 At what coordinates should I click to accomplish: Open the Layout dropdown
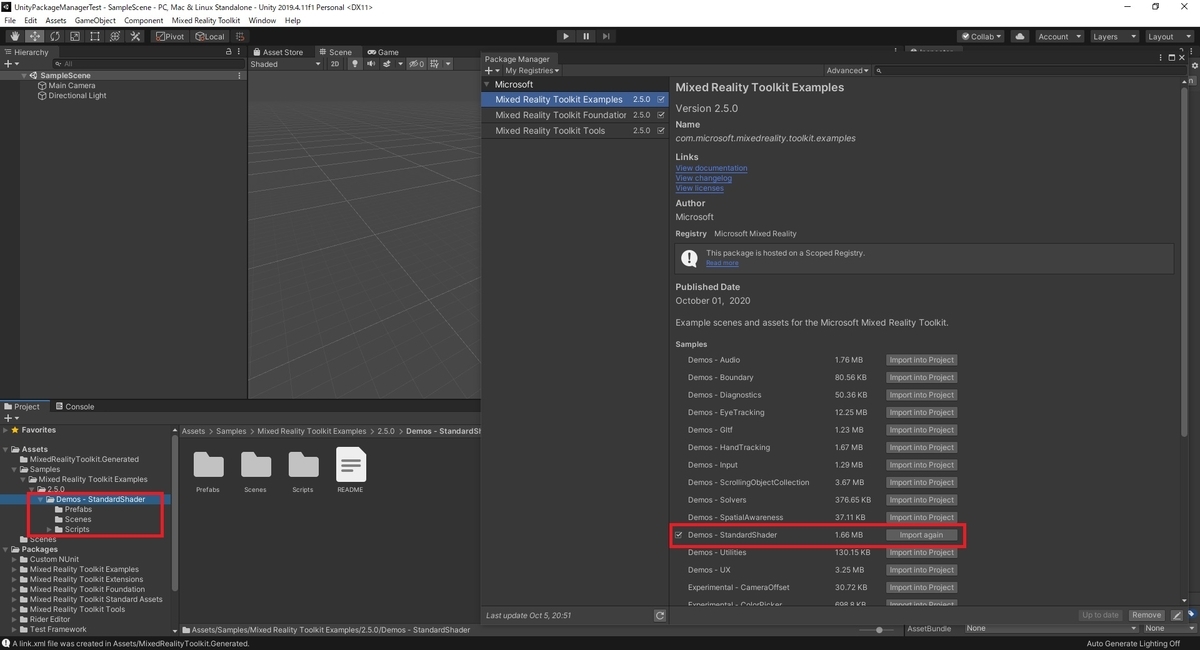click(1168, 37)
